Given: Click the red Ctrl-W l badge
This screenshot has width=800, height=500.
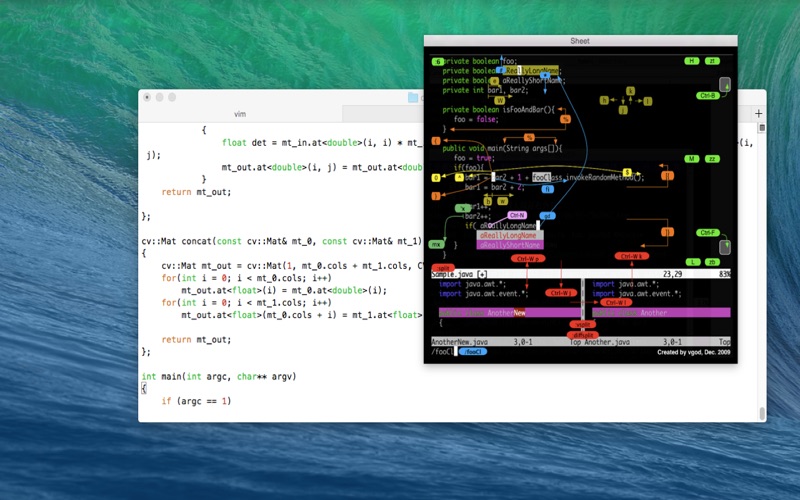Looking at the screenshot, I should pyautogui.click(x=616, y=303).
